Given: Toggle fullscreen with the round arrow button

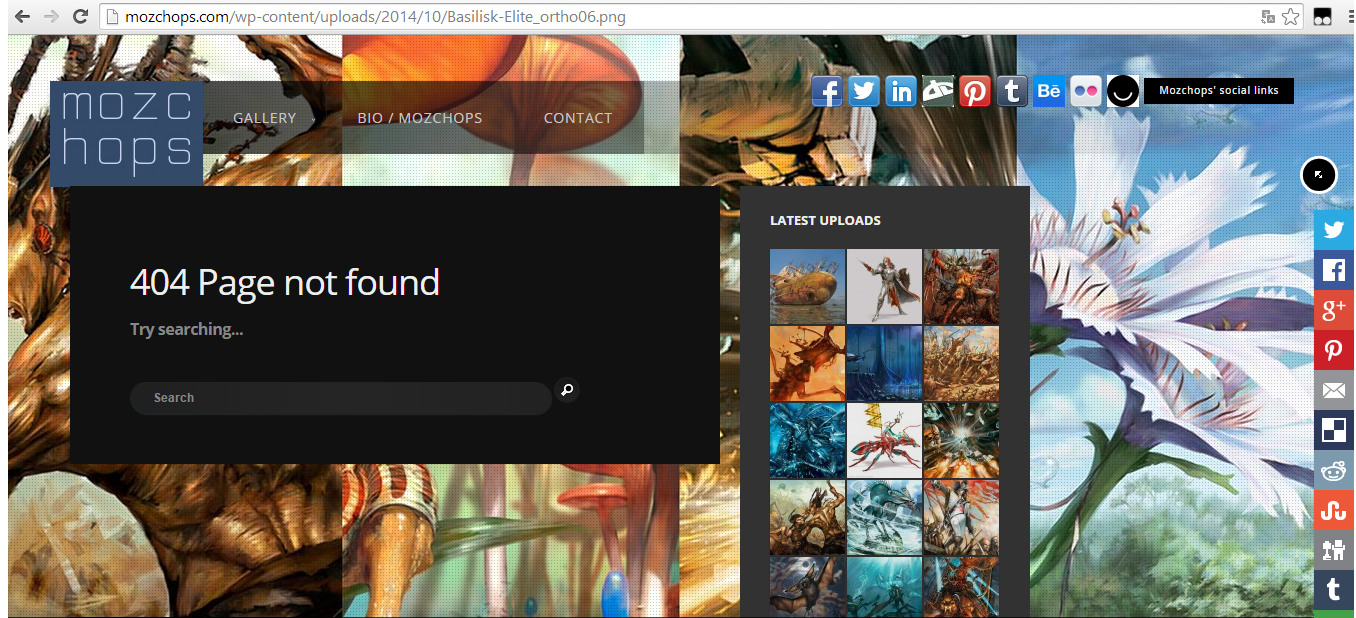Looking at the screenshot, I should pos(1319,175).
